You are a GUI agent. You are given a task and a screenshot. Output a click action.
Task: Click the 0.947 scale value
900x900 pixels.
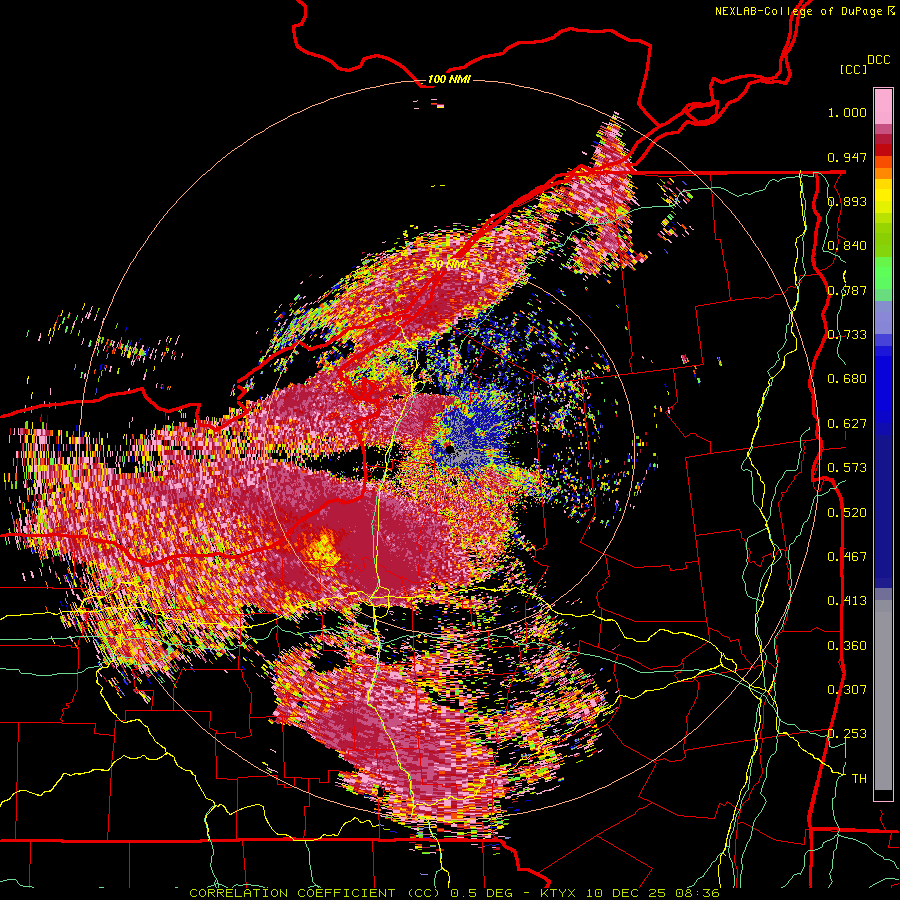[x=847, y=157]
